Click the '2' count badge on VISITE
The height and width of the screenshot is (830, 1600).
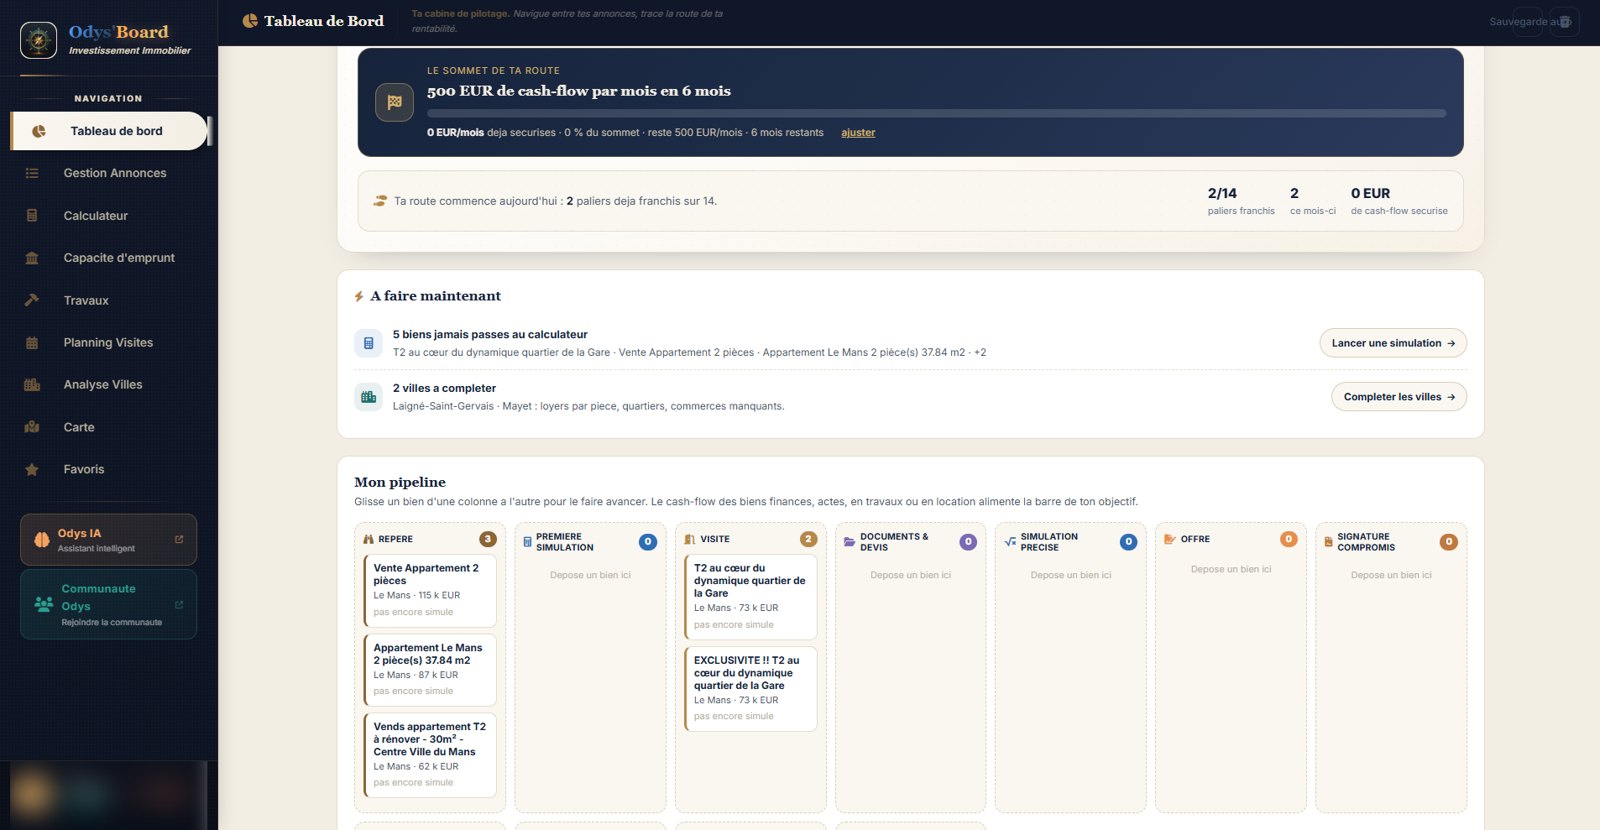pyautogui.click(x=808, y=539)
